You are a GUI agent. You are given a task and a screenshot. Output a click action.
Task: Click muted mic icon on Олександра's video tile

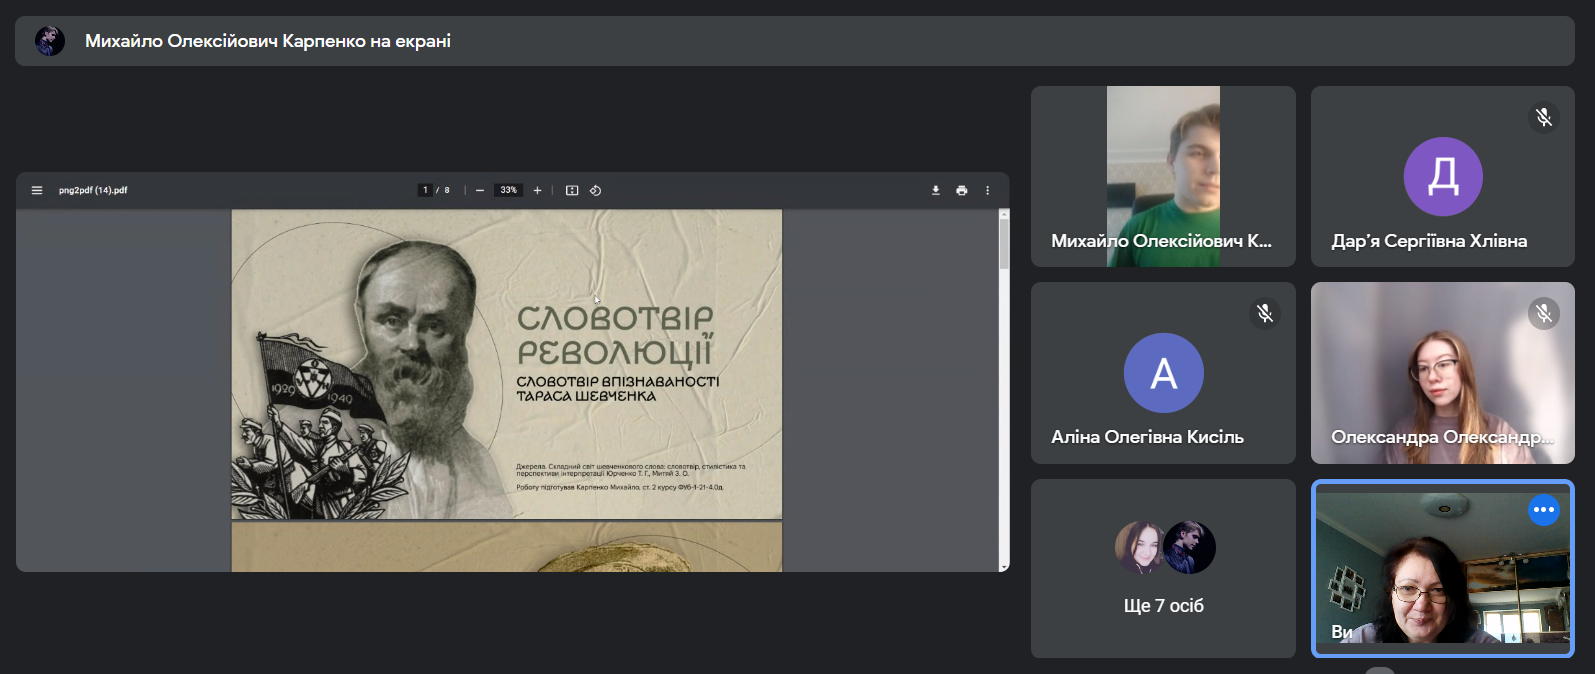[x=1544, y=314]
